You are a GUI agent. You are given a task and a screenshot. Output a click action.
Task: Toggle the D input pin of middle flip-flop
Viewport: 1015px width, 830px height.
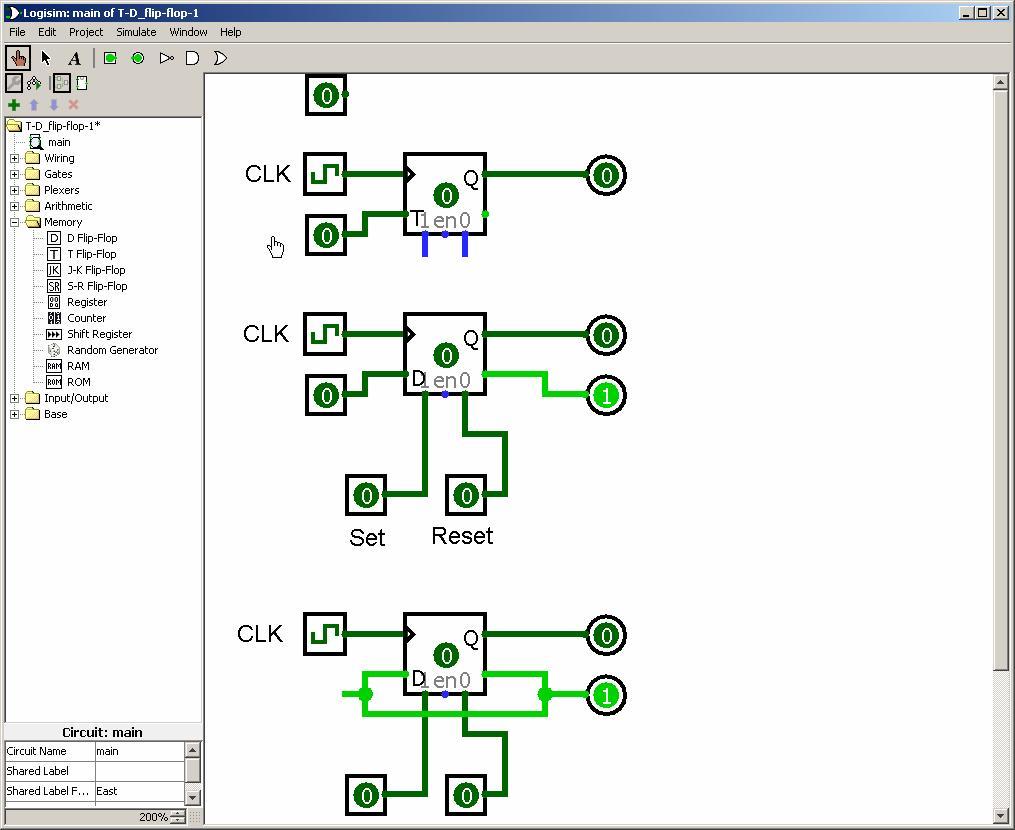point(326,395)
